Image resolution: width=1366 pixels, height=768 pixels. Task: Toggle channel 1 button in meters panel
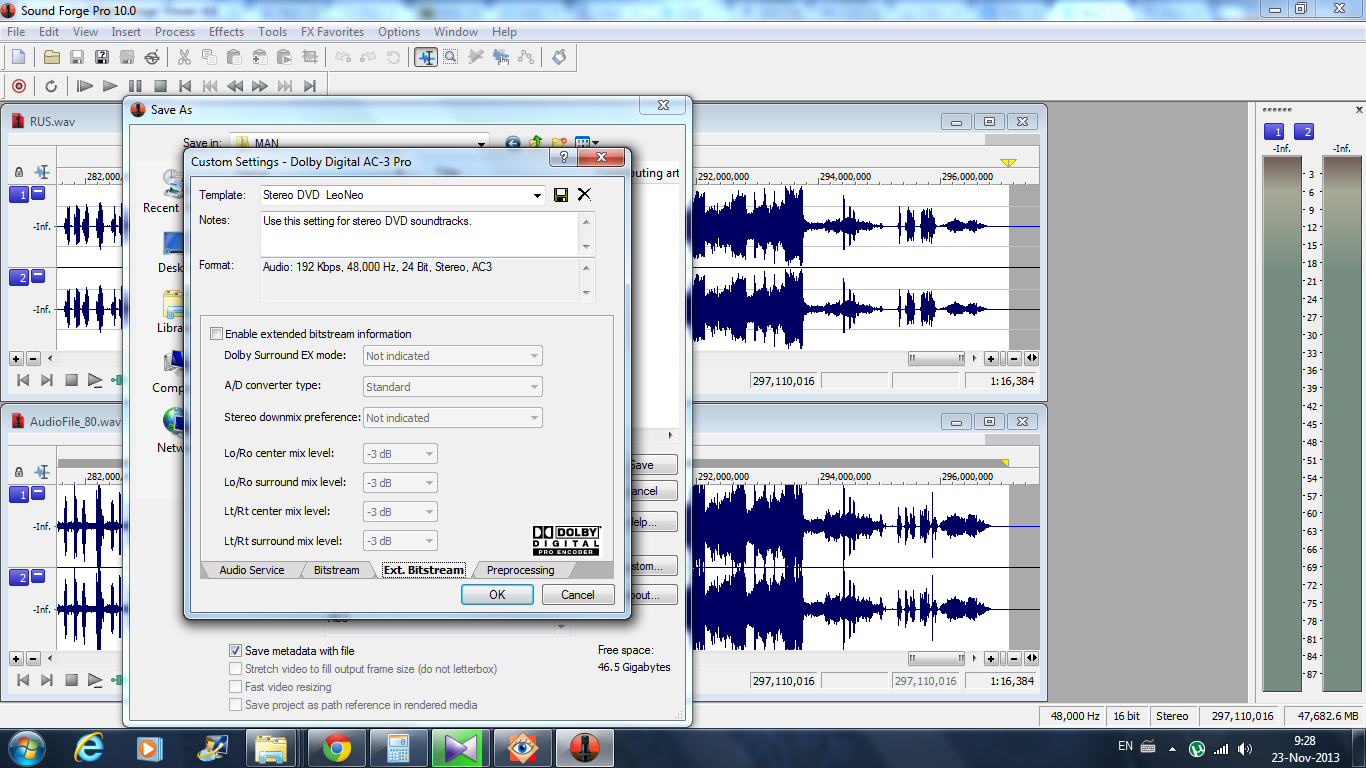pos(1274,132)
